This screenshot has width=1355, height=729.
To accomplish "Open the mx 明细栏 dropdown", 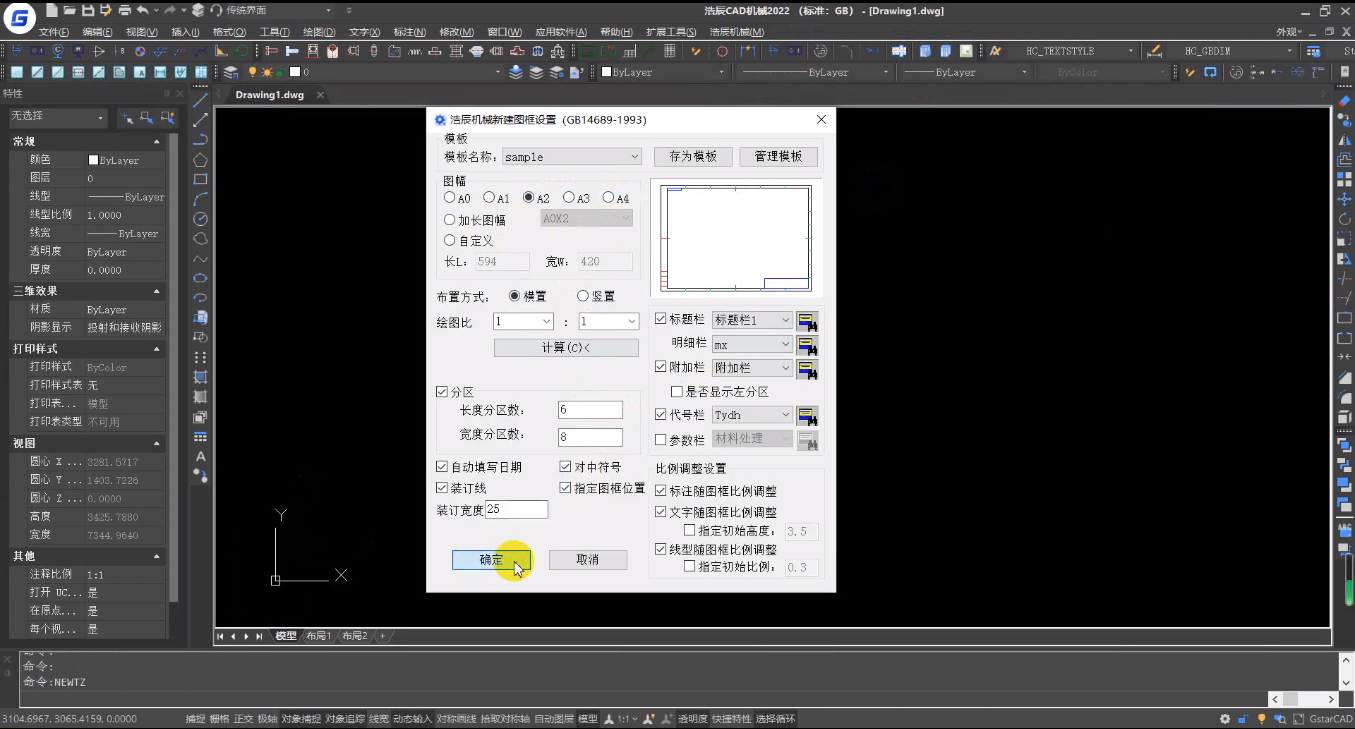I will 752,344.
